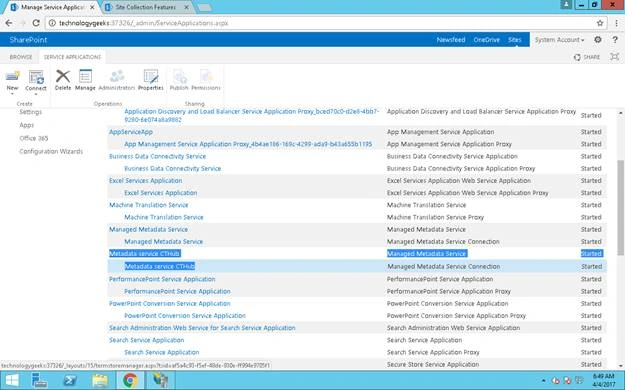Viewport: 625px width, 390px height.
Task: Launch PowerShell from the taskbar
Action: click(70, 380)
